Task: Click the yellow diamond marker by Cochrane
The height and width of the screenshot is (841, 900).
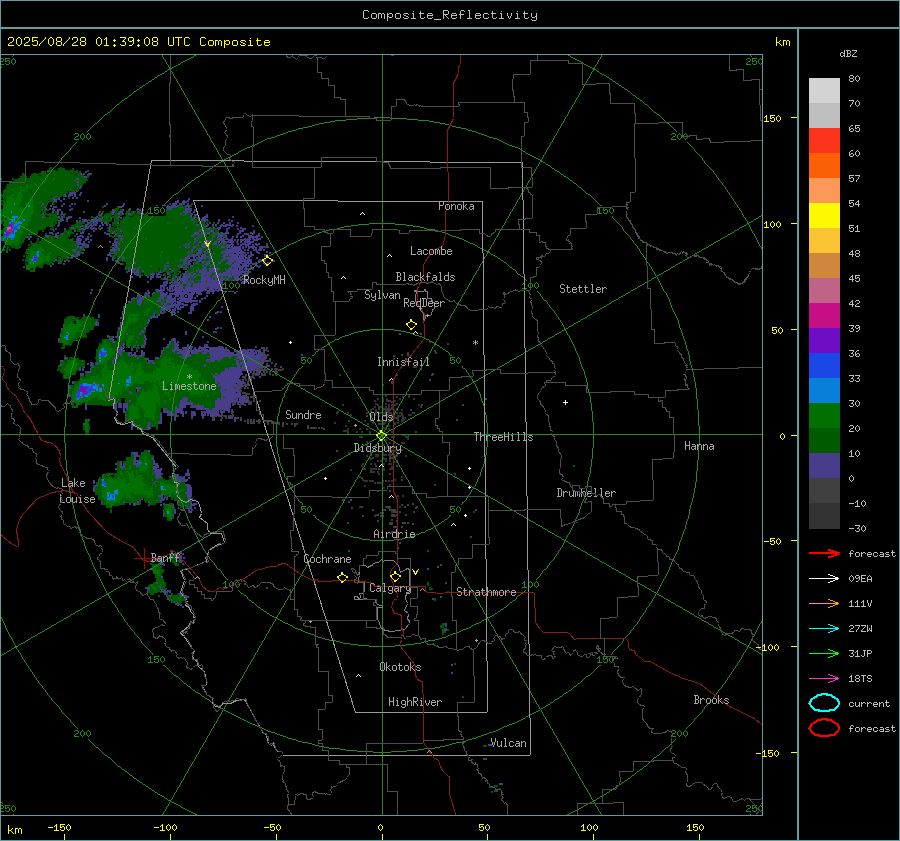Action: (x=343, y=577)
